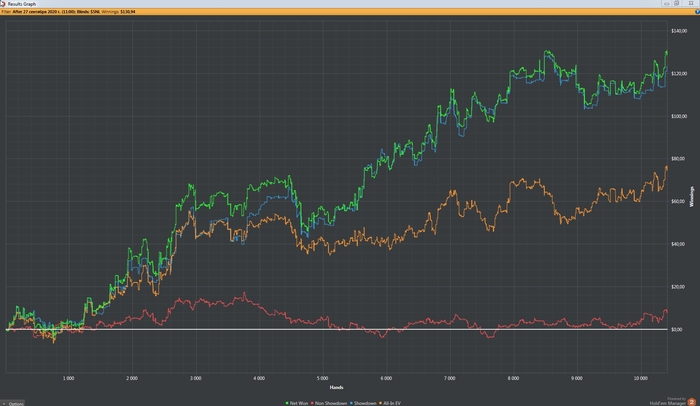
Task: Click the Hold'em Manager 2 logo
Action: 692,402
